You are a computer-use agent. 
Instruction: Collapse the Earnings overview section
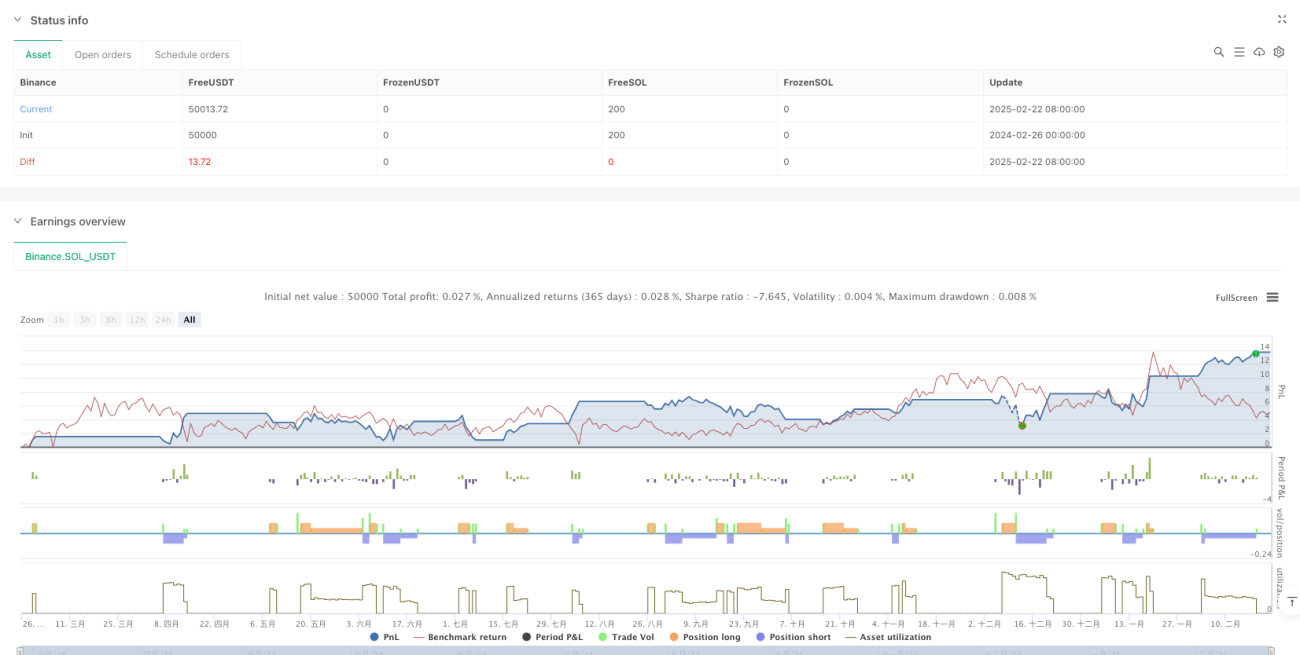pos(16,221)
